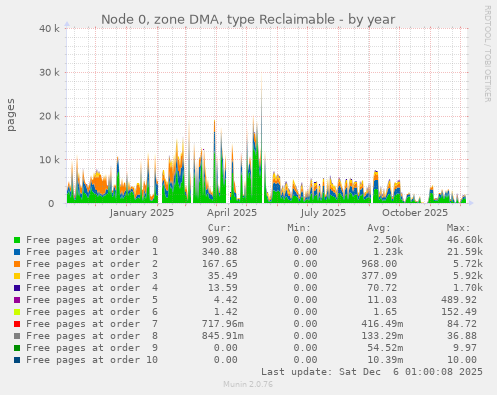497x395 pixels.
Task: Click the '40 k' y-axis tick label
Action: pyautogui.click(x=49, y=29)
